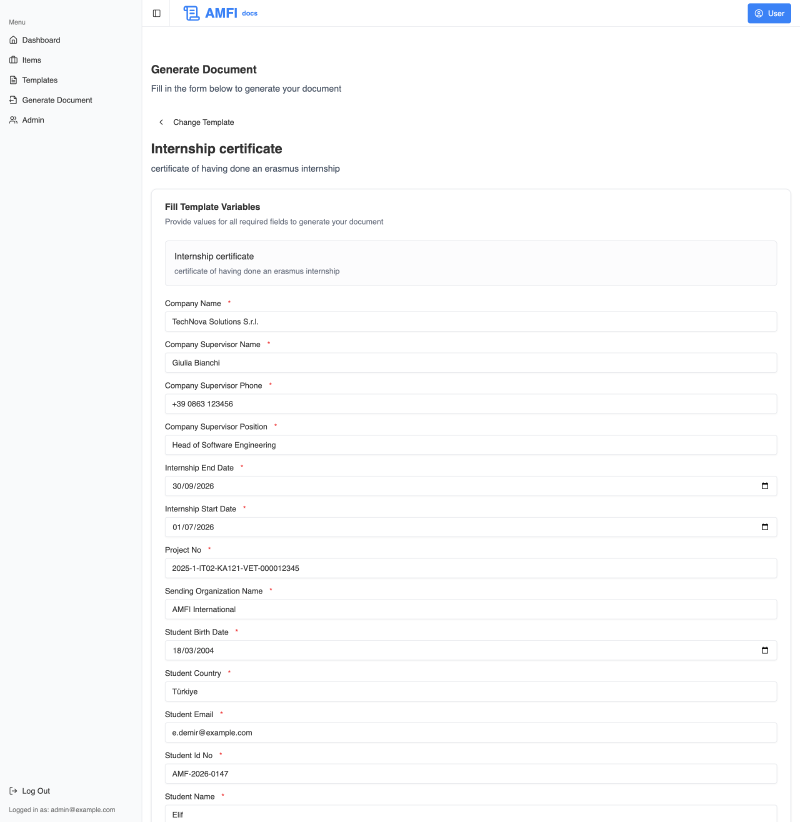Click 'Fill in the form below' subtitle
Image resolution: width=800 pixels, height=822 pixels.
(246, 89)
